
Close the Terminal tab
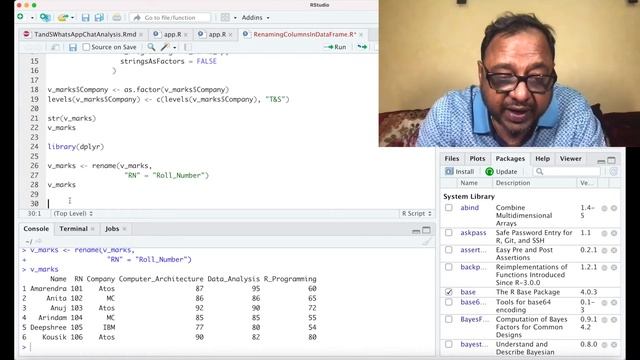pos(93,229)
